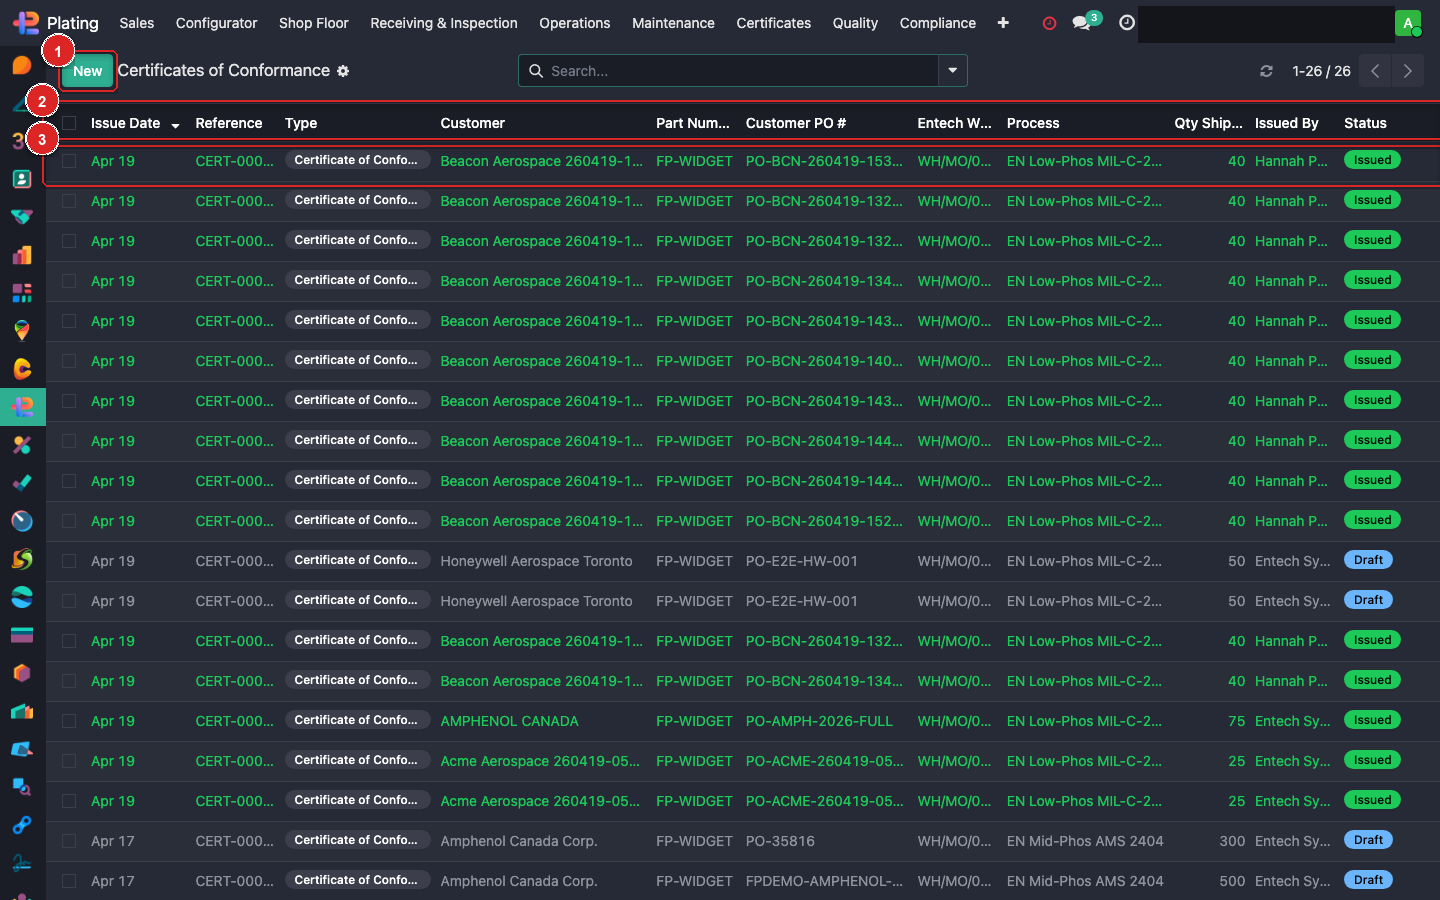Go to next page using right arrow
The width and height of the screenshot is (1440, 900).
[x=1407, y=71]
